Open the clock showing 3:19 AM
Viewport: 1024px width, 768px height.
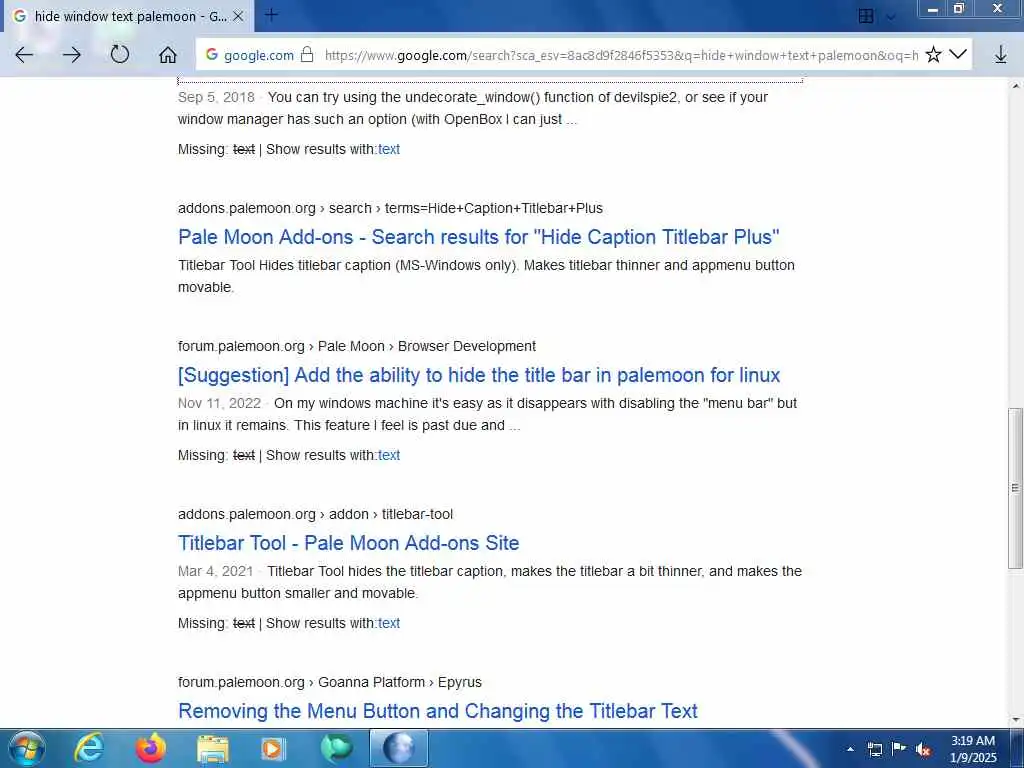tap(973, 749)
